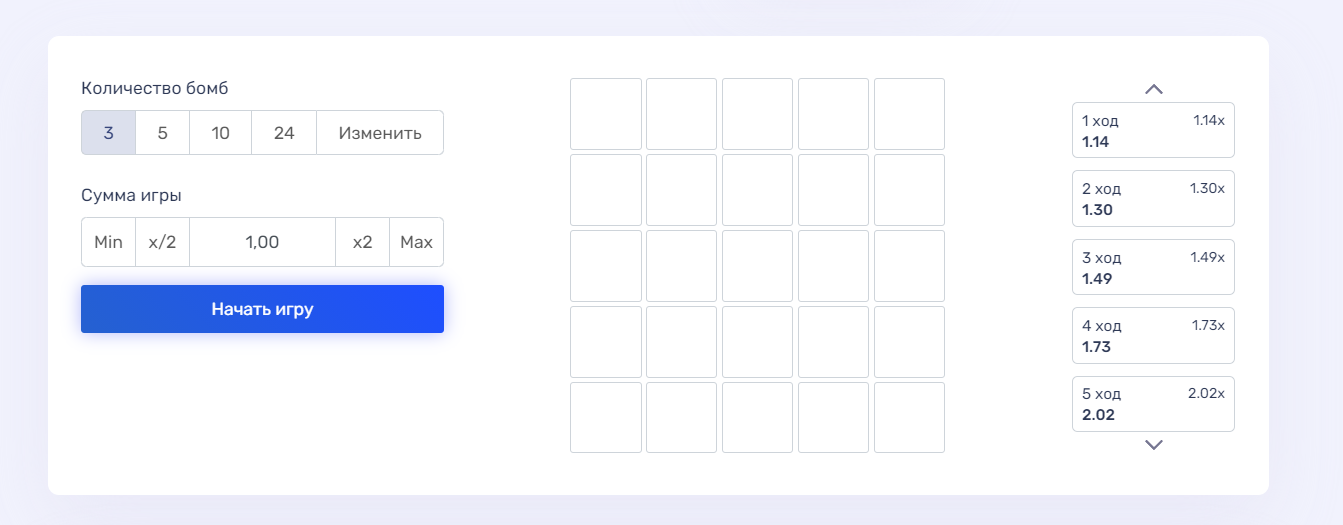Double the bet with x2
Viewport: 1343px width, 525px height.
[362, 242]
